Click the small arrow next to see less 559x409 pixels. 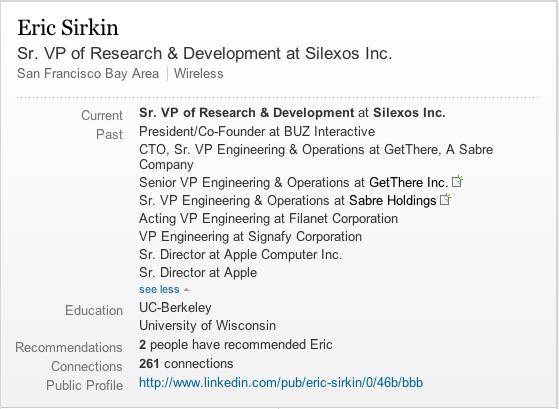(186, 290)
